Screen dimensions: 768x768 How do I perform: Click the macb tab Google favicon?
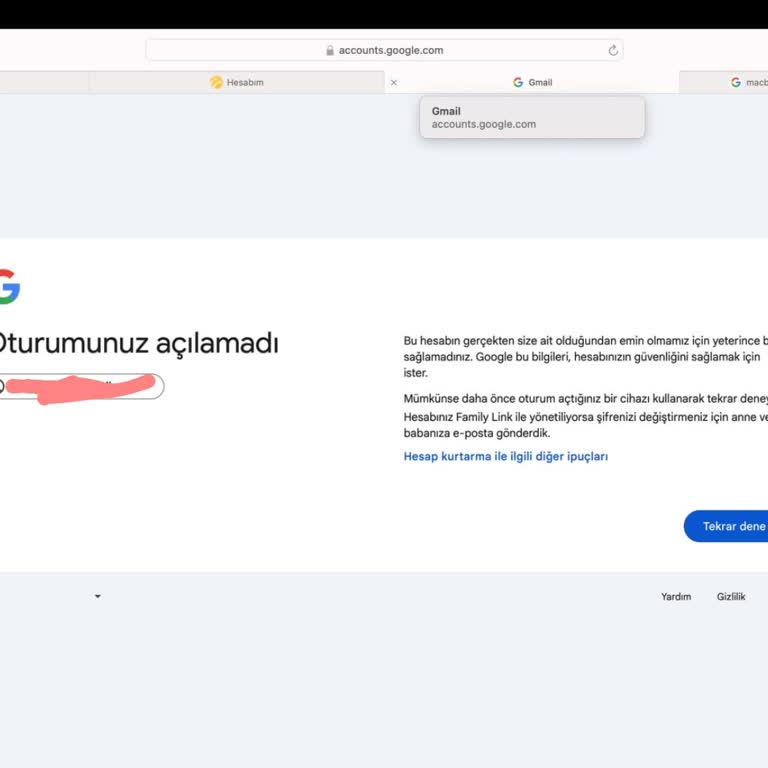pyautogui.click(x=735, y=82)
